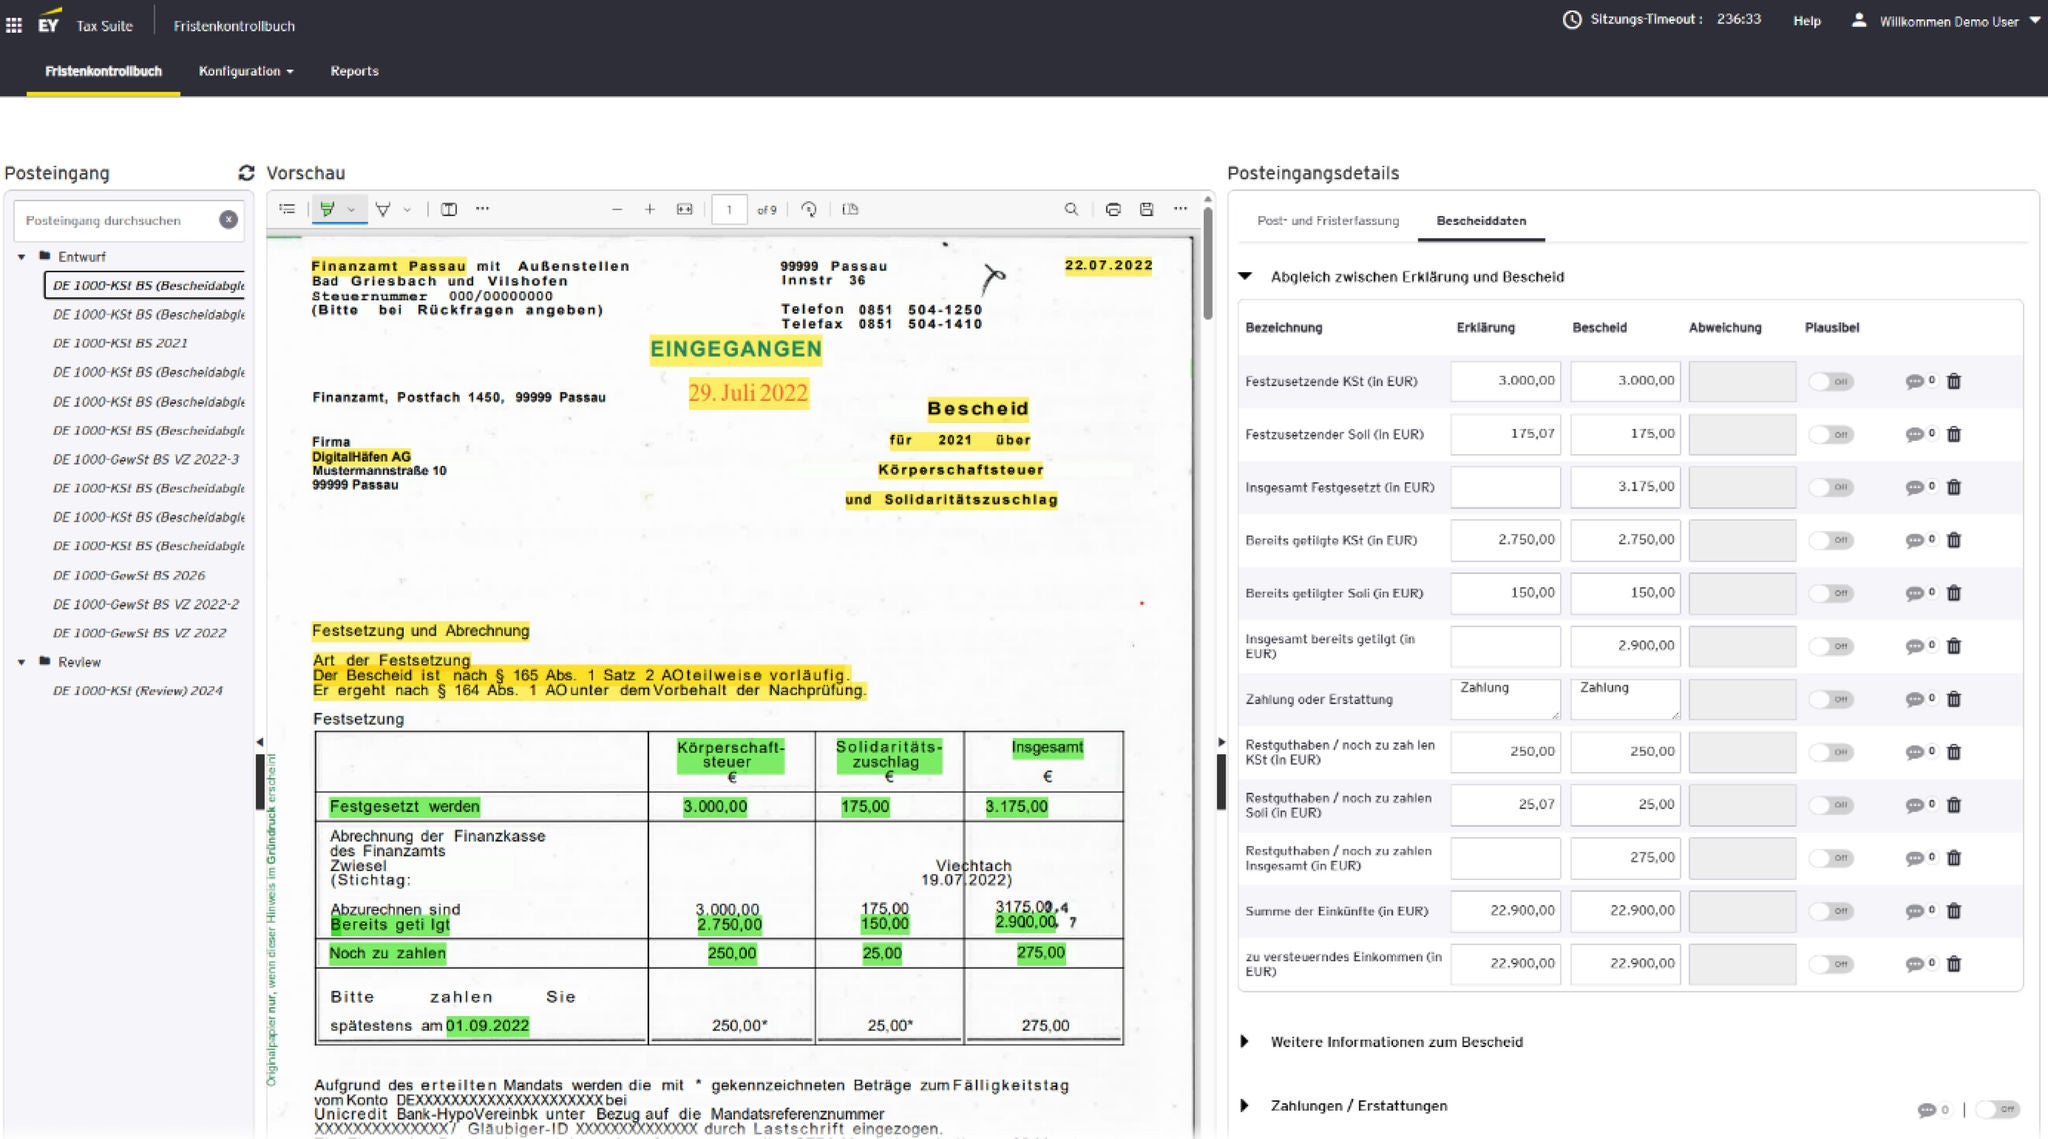Delete the Insgesamt Festgesetzt row
Viewport: 2048px width, 1139px height.
[1954, 487]
